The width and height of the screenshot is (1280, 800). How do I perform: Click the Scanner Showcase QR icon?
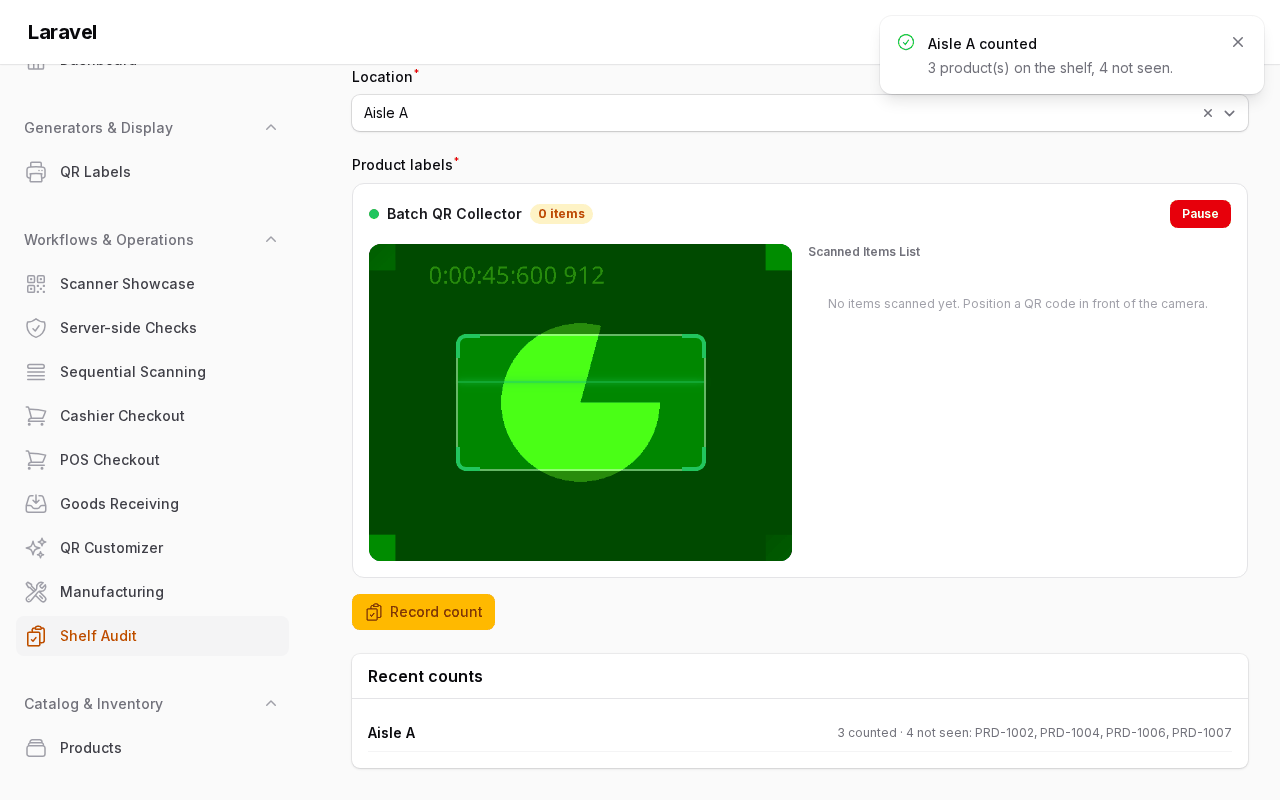pyautogui.click(x=36, y=284)
